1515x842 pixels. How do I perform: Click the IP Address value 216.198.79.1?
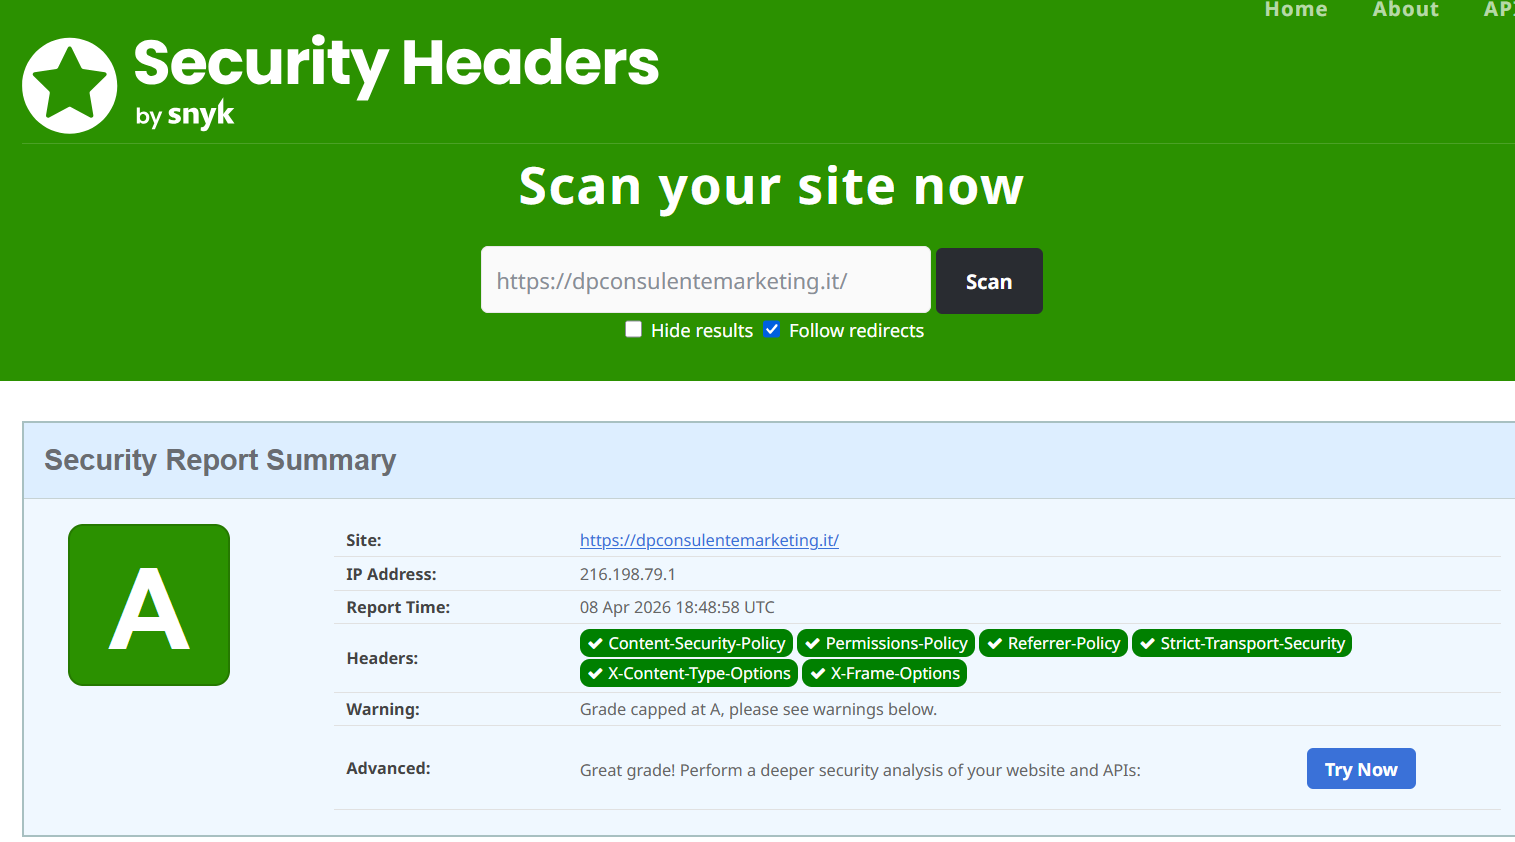[x=629, y=573]
